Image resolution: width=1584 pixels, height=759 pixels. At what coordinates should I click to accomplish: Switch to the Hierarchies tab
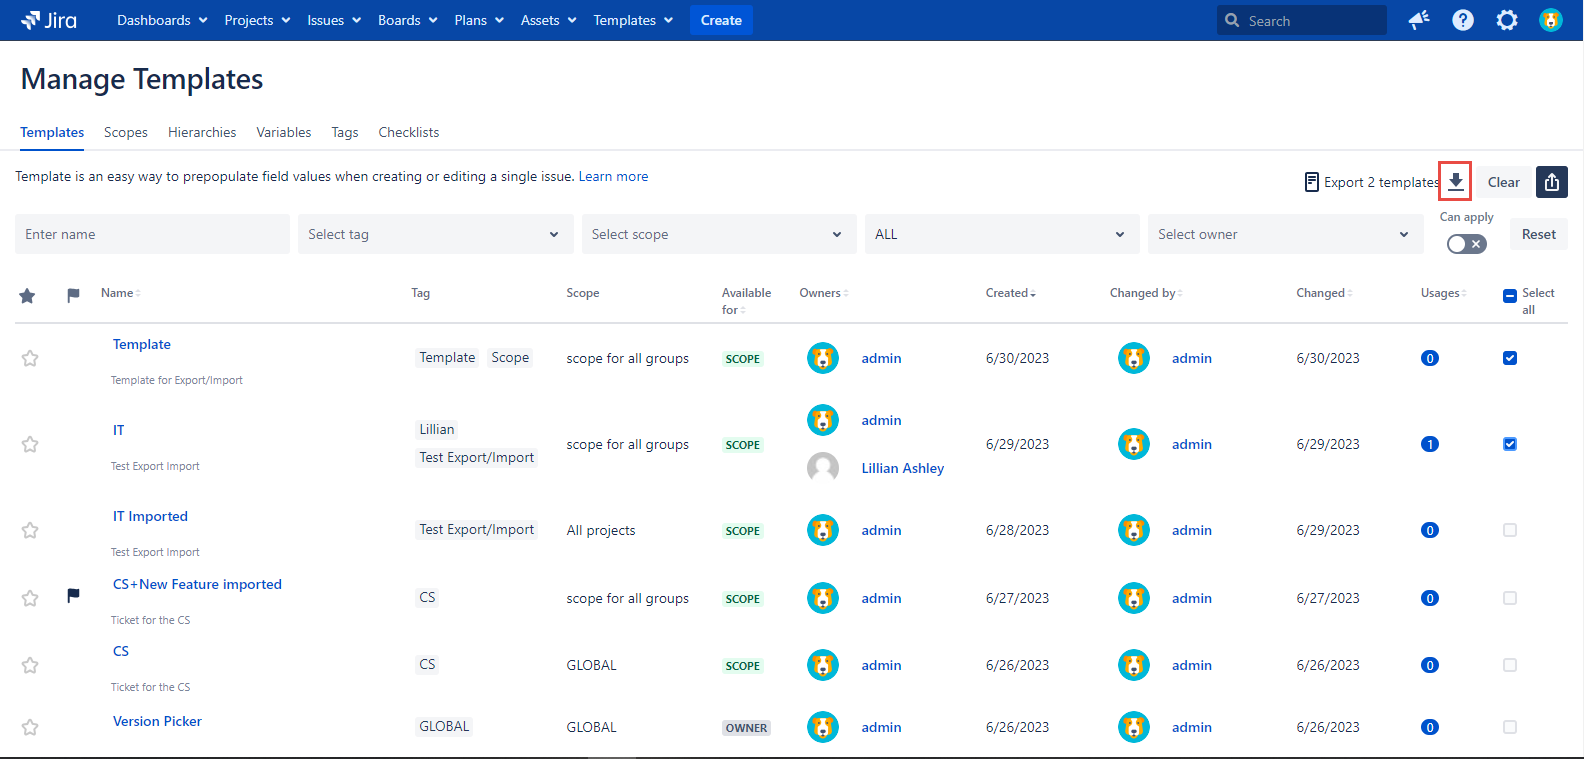click(x=202, y=132)
